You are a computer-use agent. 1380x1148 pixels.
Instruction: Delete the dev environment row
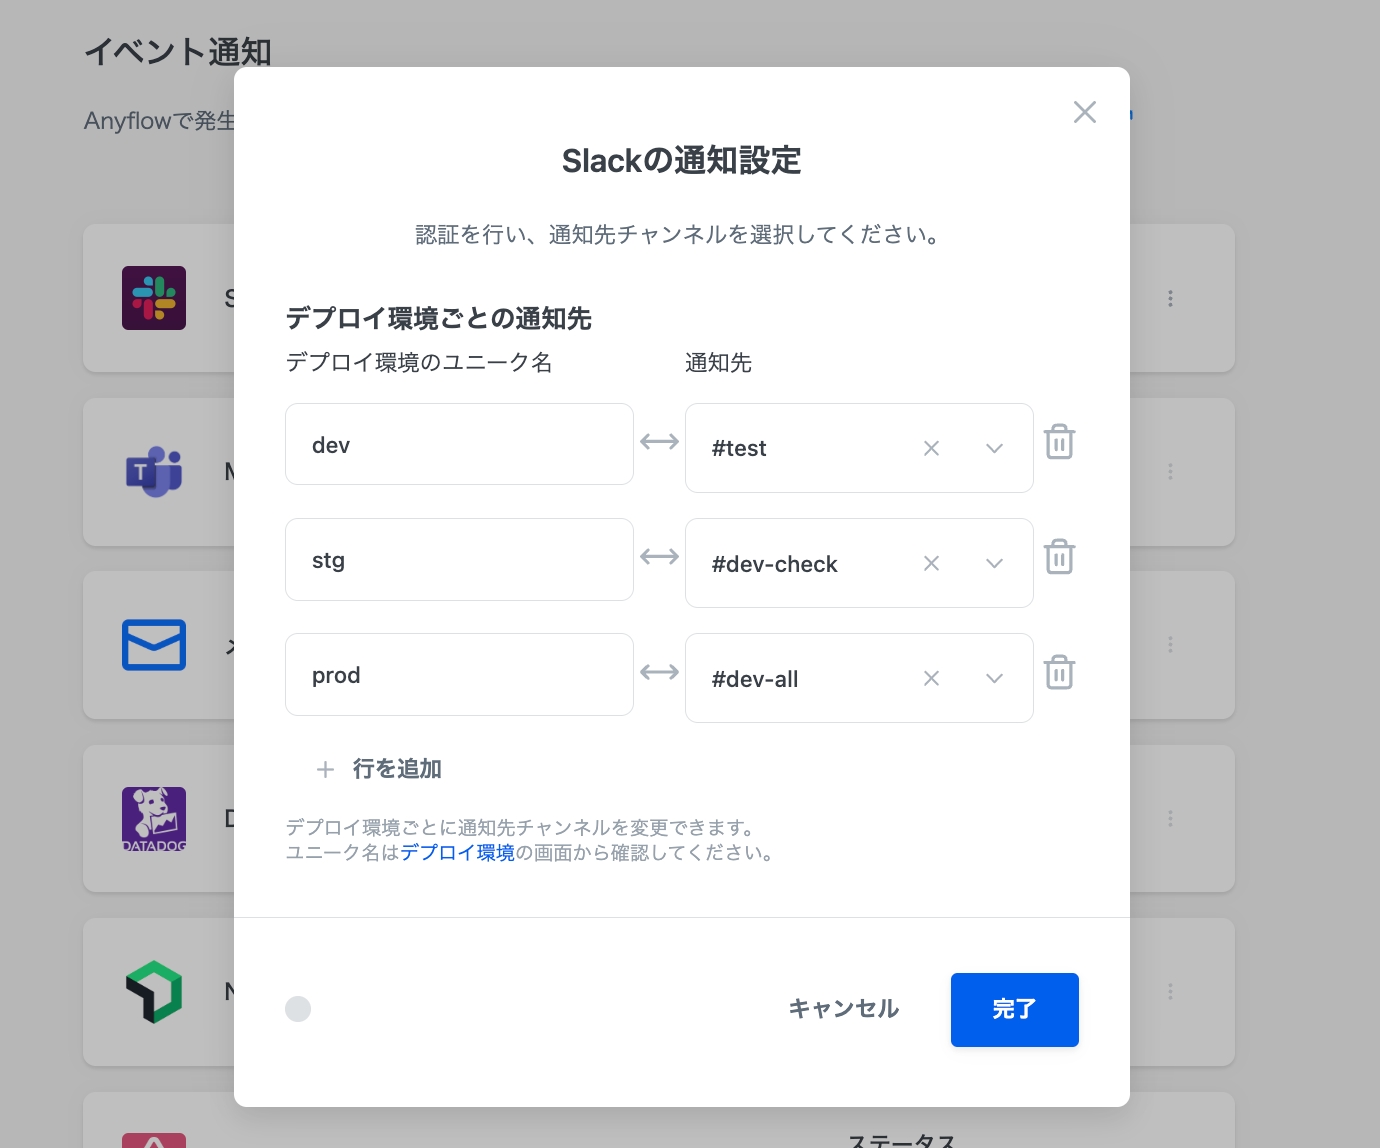pyautogui.click(x=1059, y=442)
